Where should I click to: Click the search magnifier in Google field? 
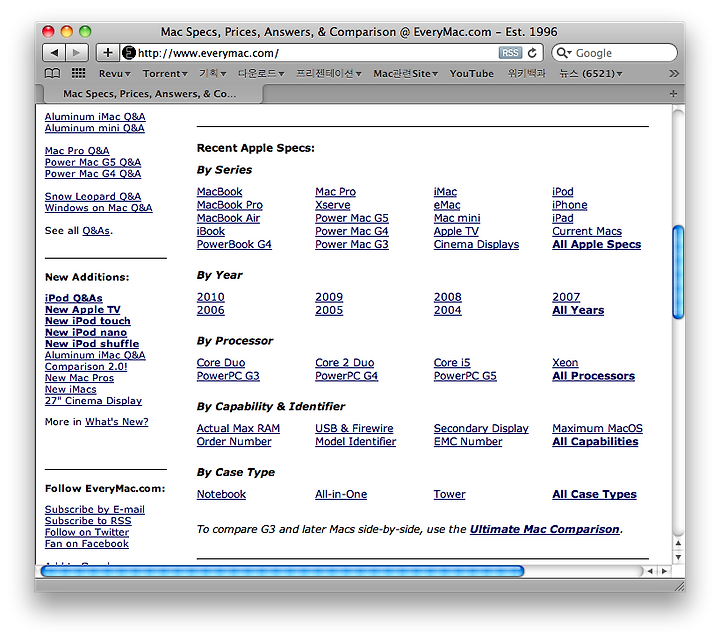(x=563, y=53)
